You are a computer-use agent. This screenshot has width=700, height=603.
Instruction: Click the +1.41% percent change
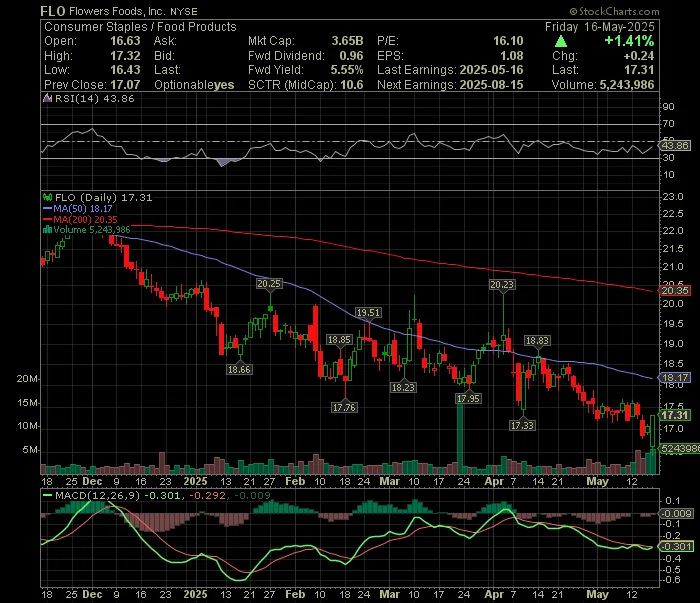[629, 41]
